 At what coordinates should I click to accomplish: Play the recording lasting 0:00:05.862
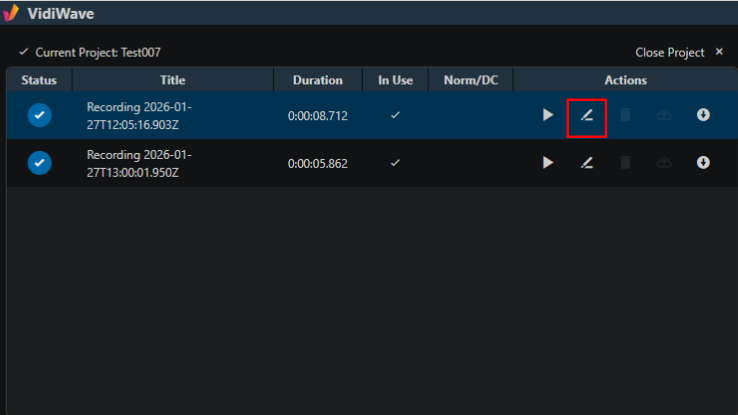(547, 163)
